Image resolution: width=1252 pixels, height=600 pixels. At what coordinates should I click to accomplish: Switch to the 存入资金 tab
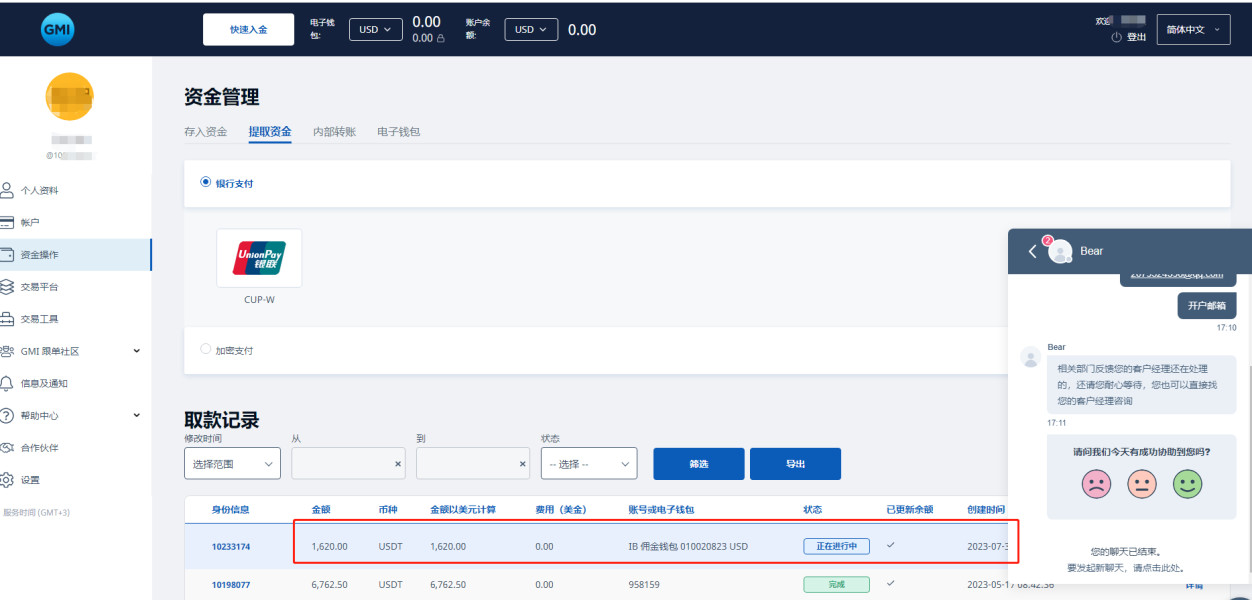[x=206, y=132]
